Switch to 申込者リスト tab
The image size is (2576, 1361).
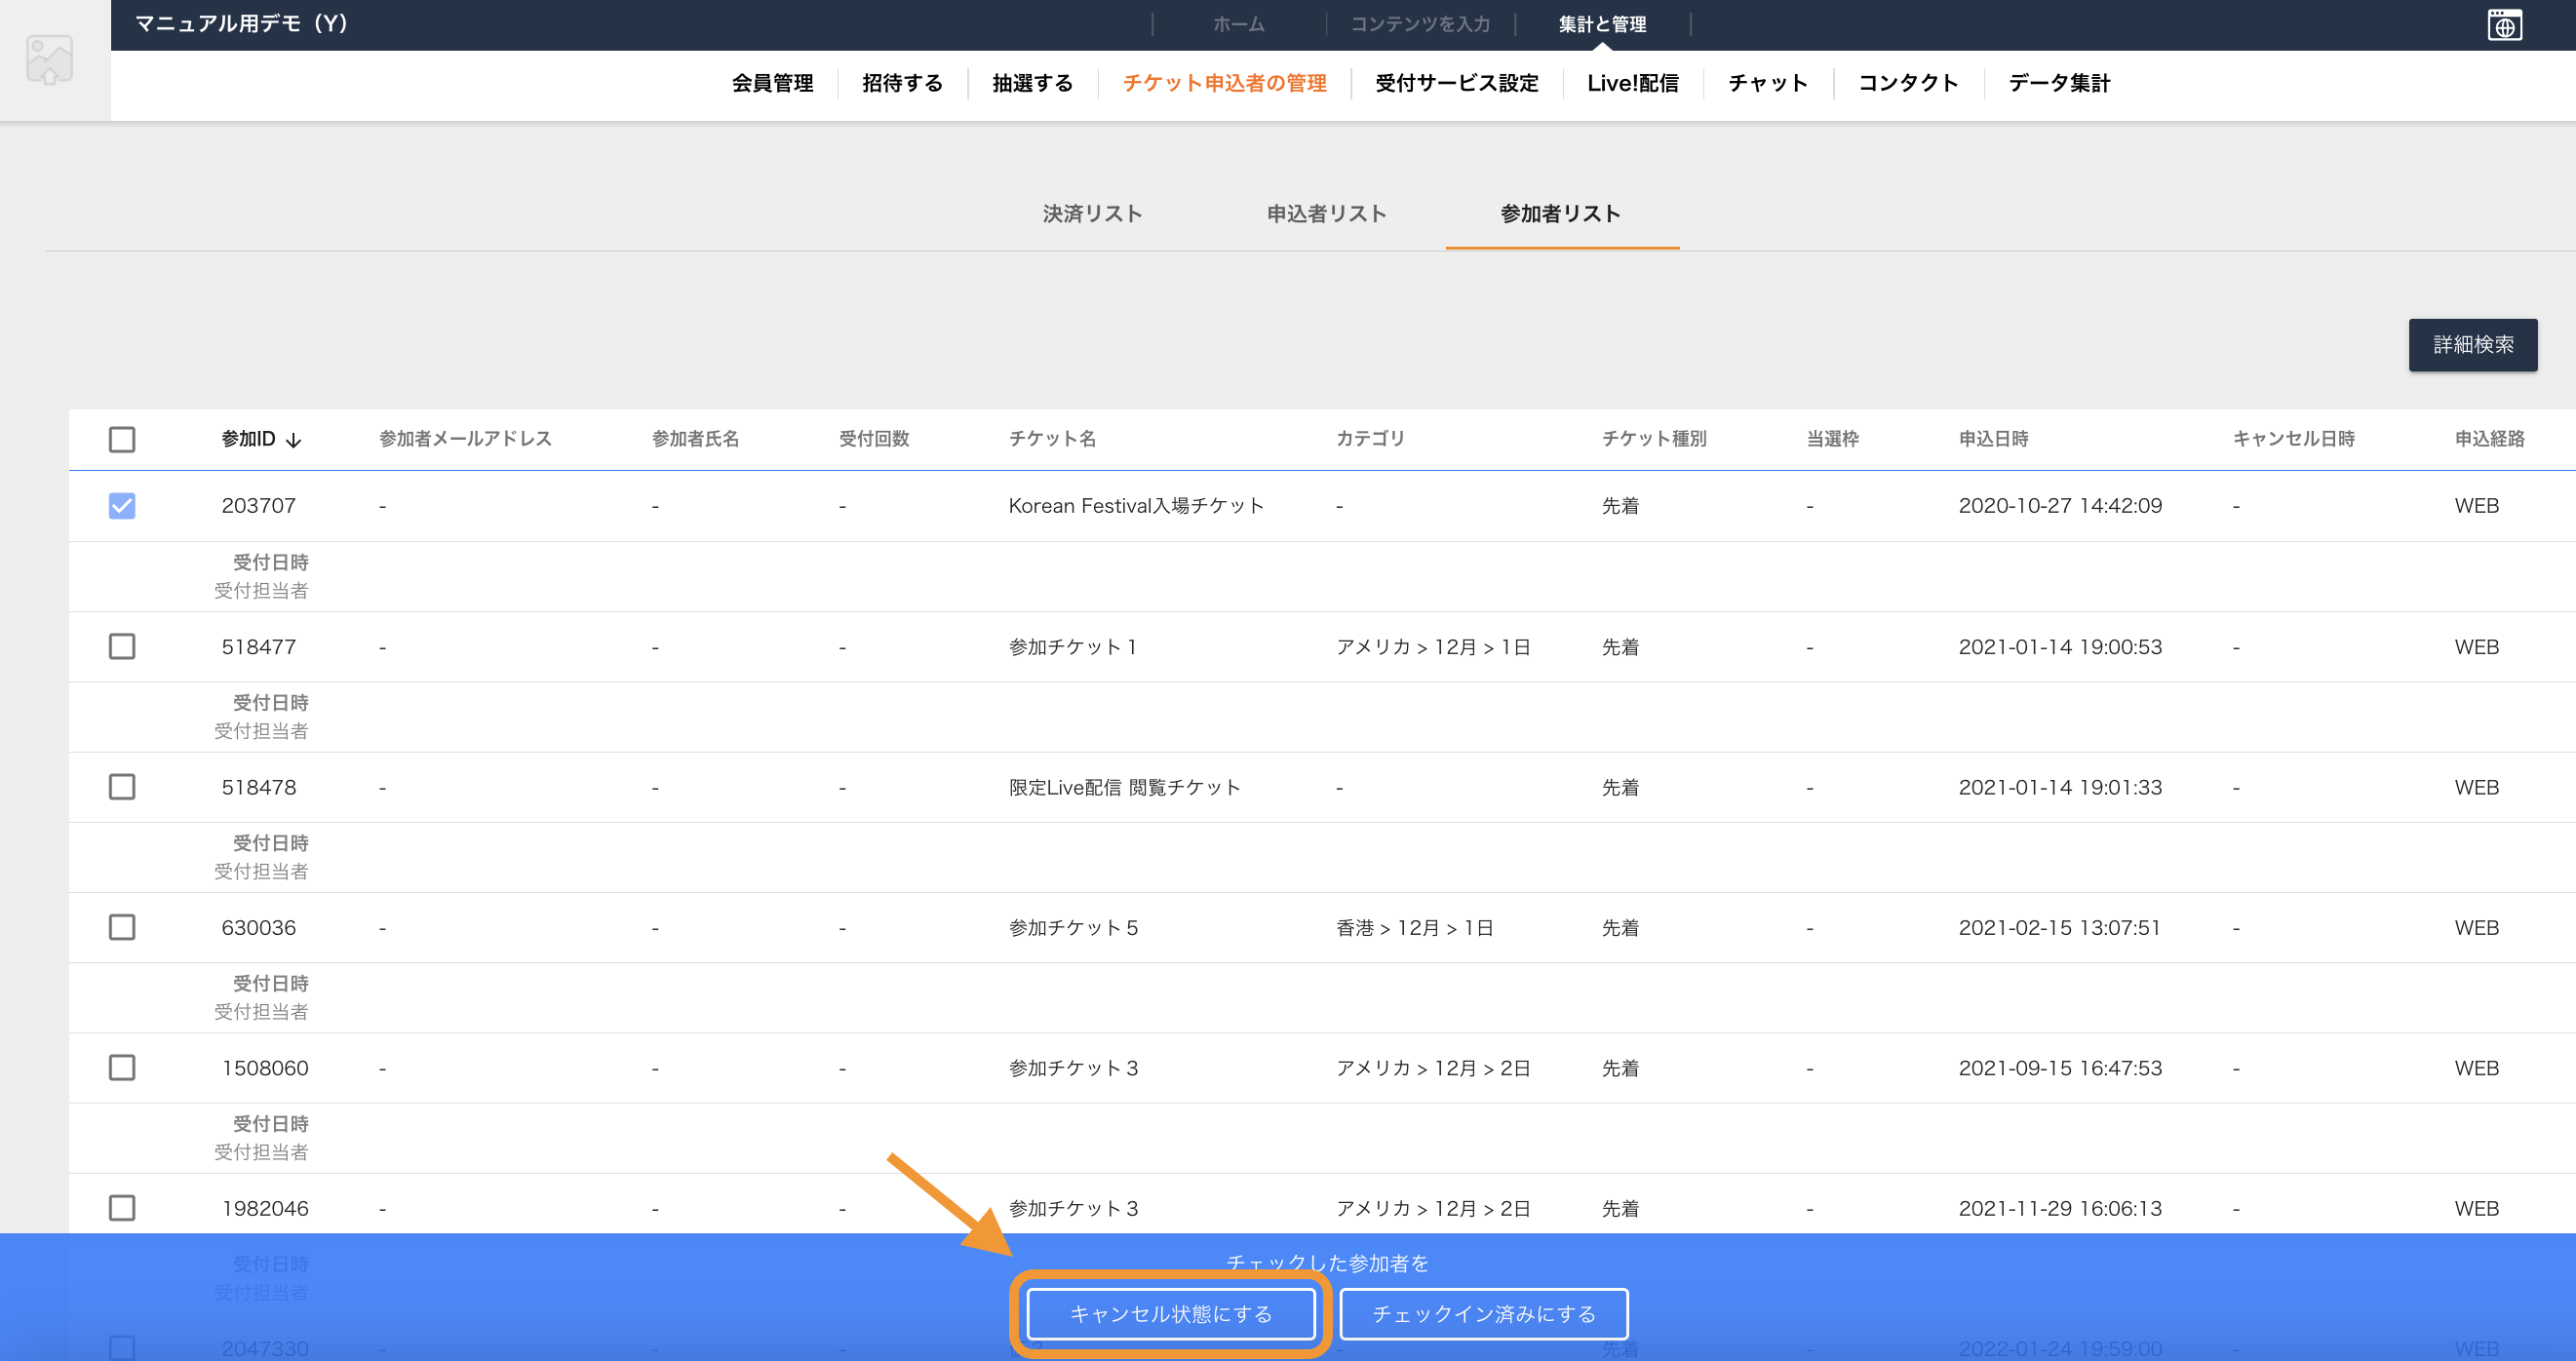pyautogui.click(x=1326, y=214)
